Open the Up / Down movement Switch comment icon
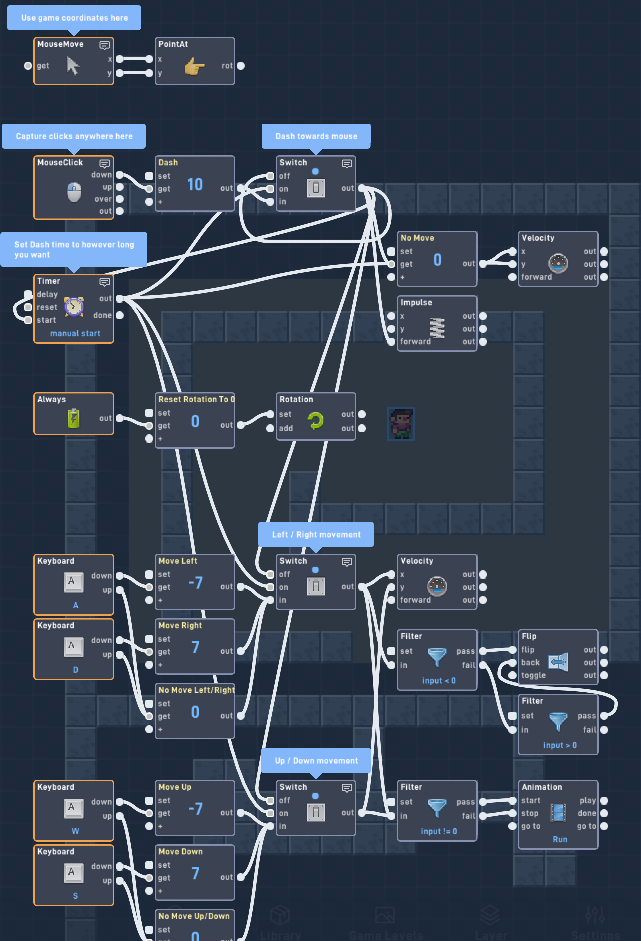Viewport: 641px width, 941px height. (347, 788)
